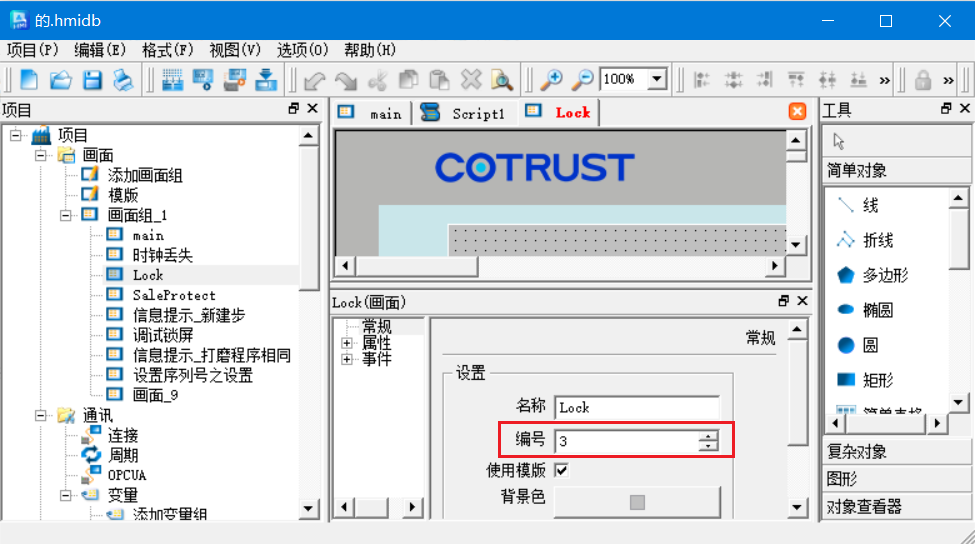
Task: Click the Find magnifier-on-page icon
Action: [x=502, y=80]
